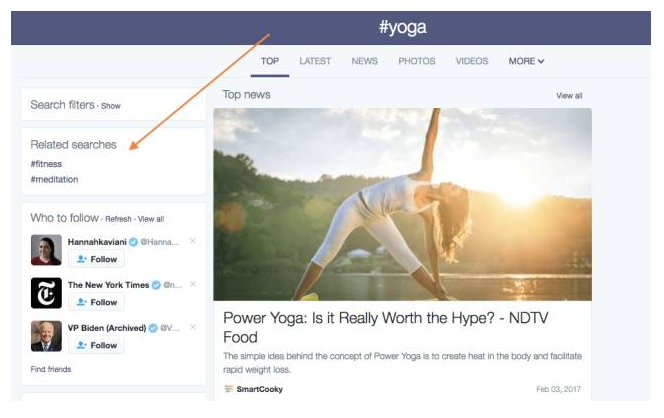Follow The New York Times
This screenshot has height=418, width=664.
pyautogui.click(x=96, y=302)
